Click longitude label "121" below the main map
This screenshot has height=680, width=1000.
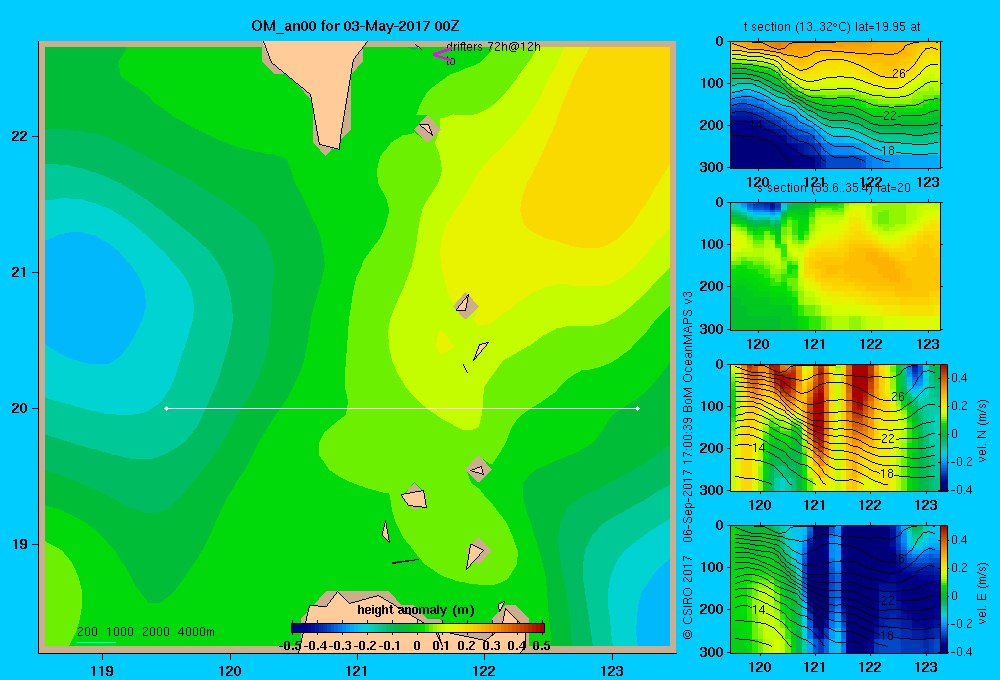point(357,670)
